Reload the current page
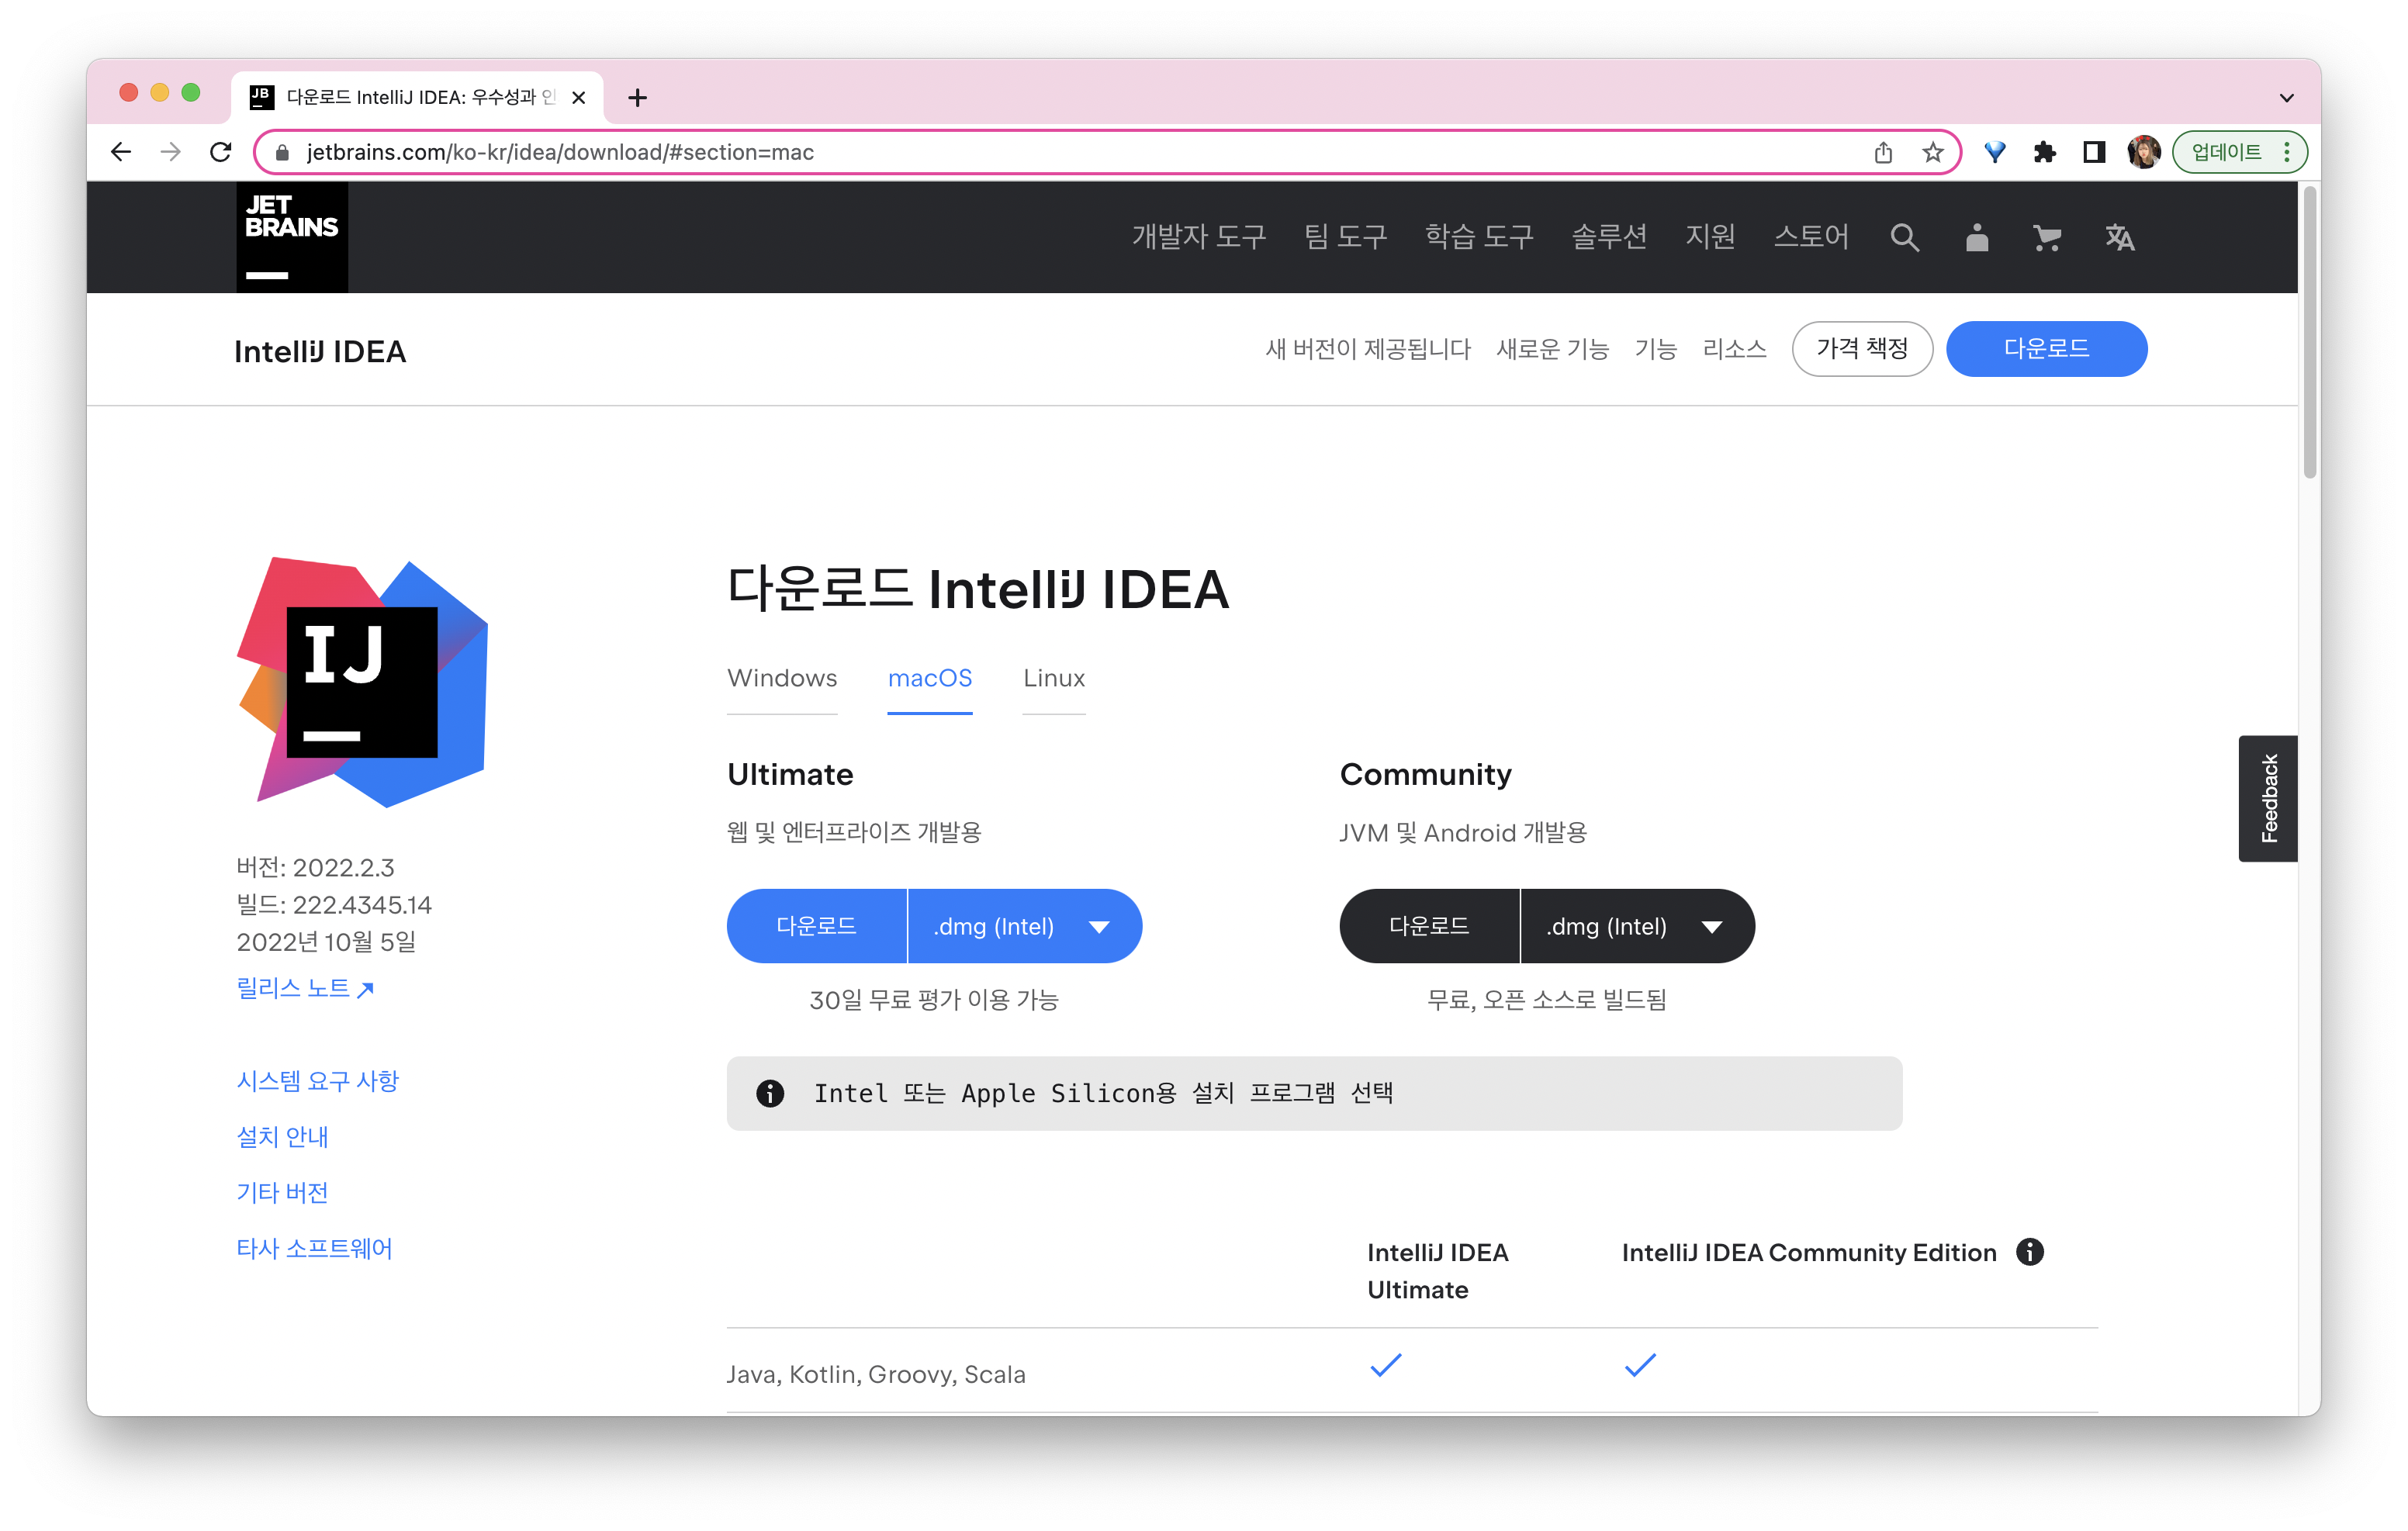 click(x=221, y=152)
